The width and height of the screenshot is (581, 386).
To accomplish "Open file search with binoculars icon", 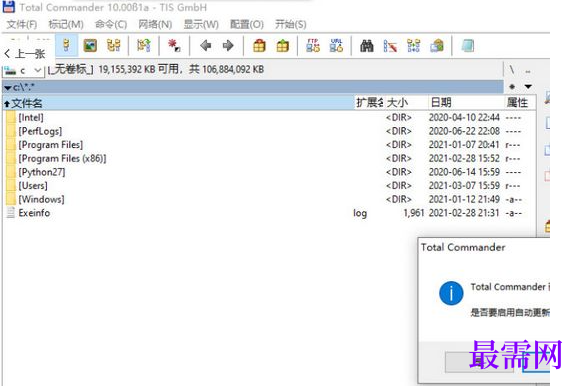I will [x=367, y=46].
